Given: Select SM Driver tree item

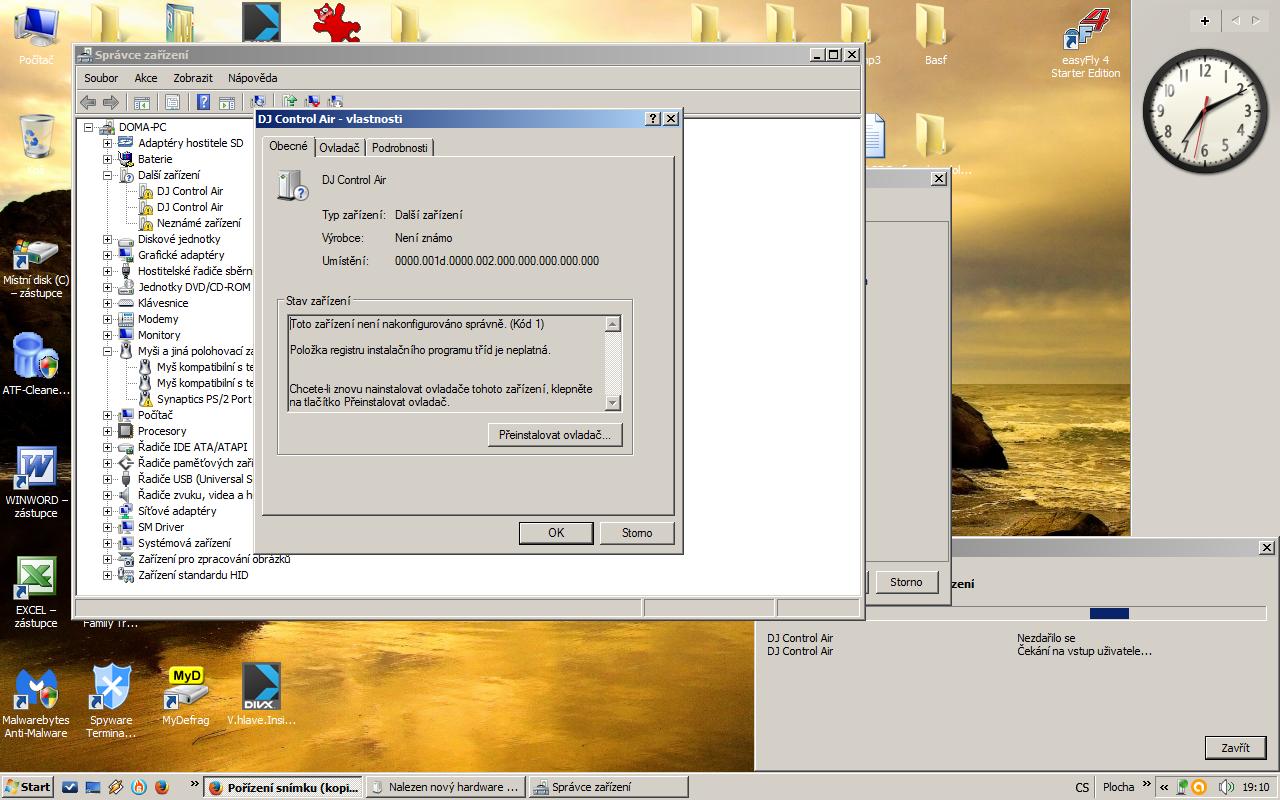Looking at the screenshot, I should 161,527.
